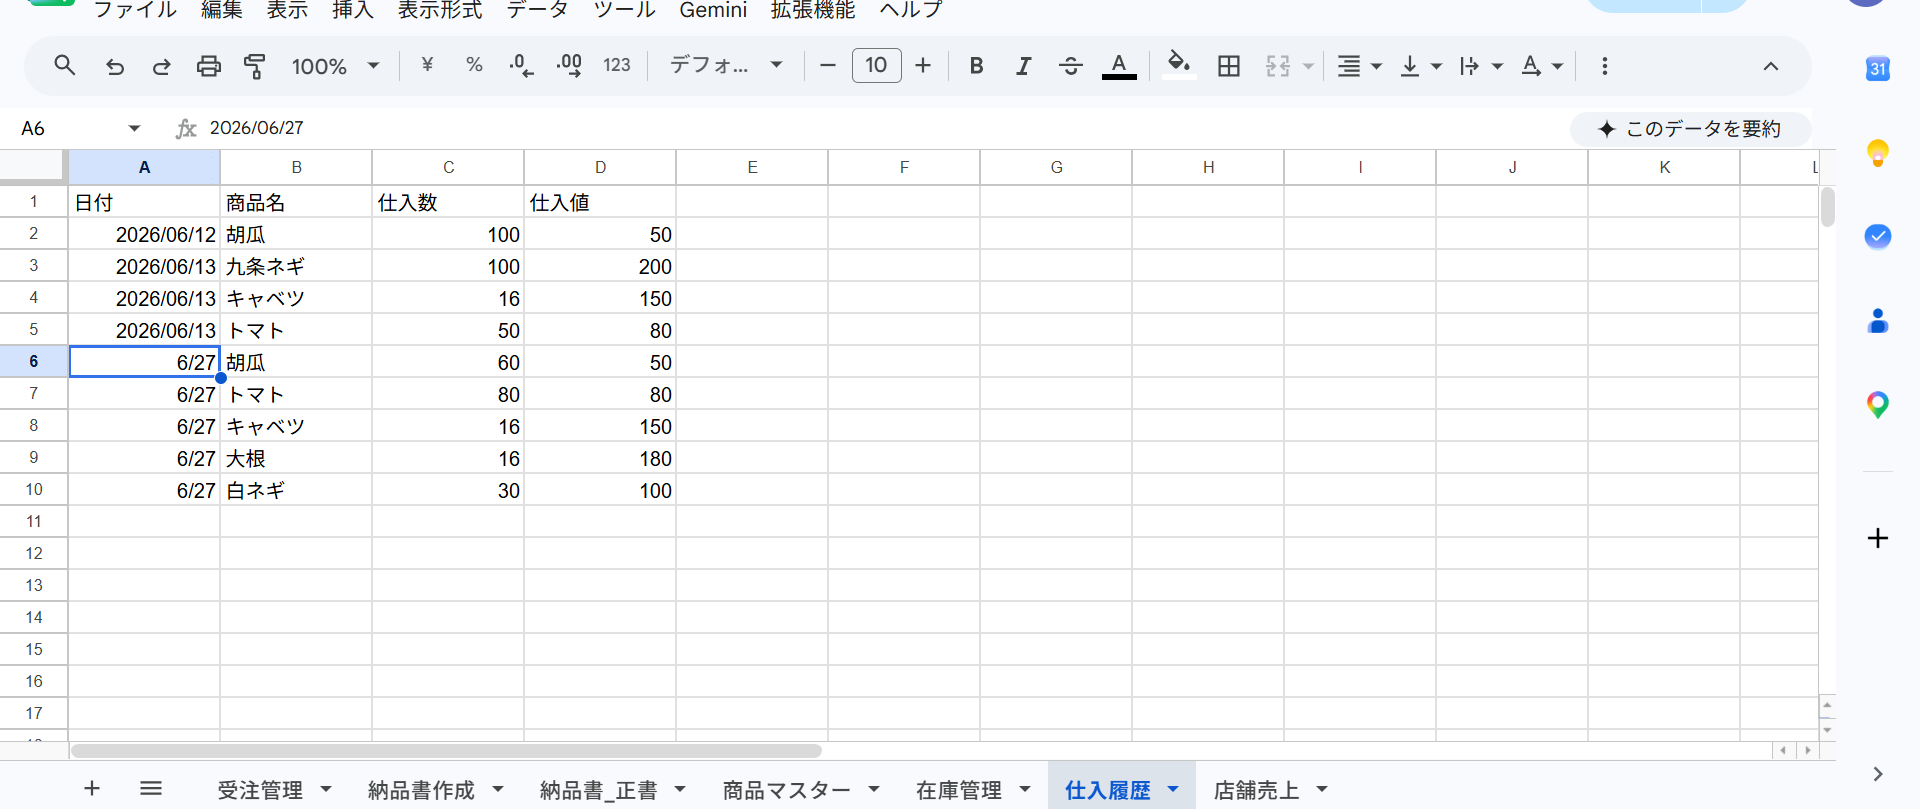Toggle italic formatting
Viewport: 1920px width, 809px height.
pos(1023,66)
